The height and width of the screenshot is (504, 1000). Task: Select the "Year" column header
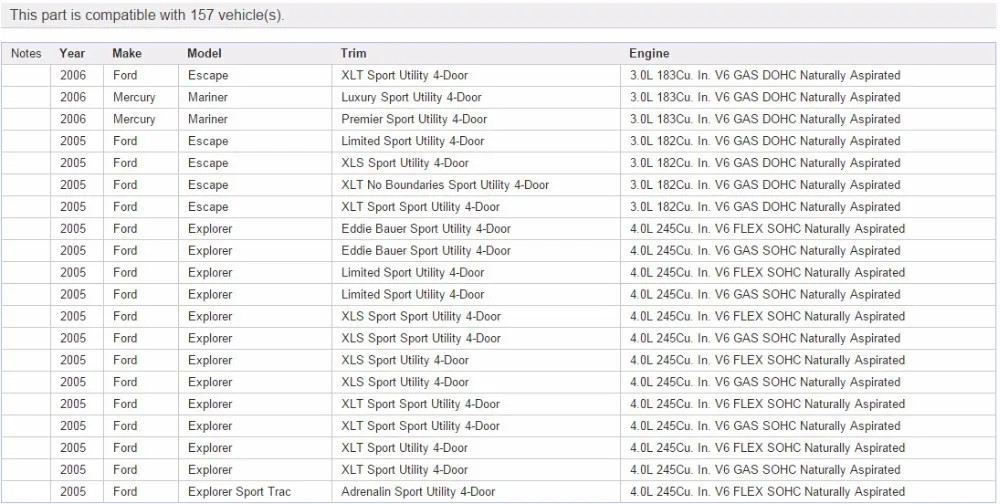(x=72, y=54)
